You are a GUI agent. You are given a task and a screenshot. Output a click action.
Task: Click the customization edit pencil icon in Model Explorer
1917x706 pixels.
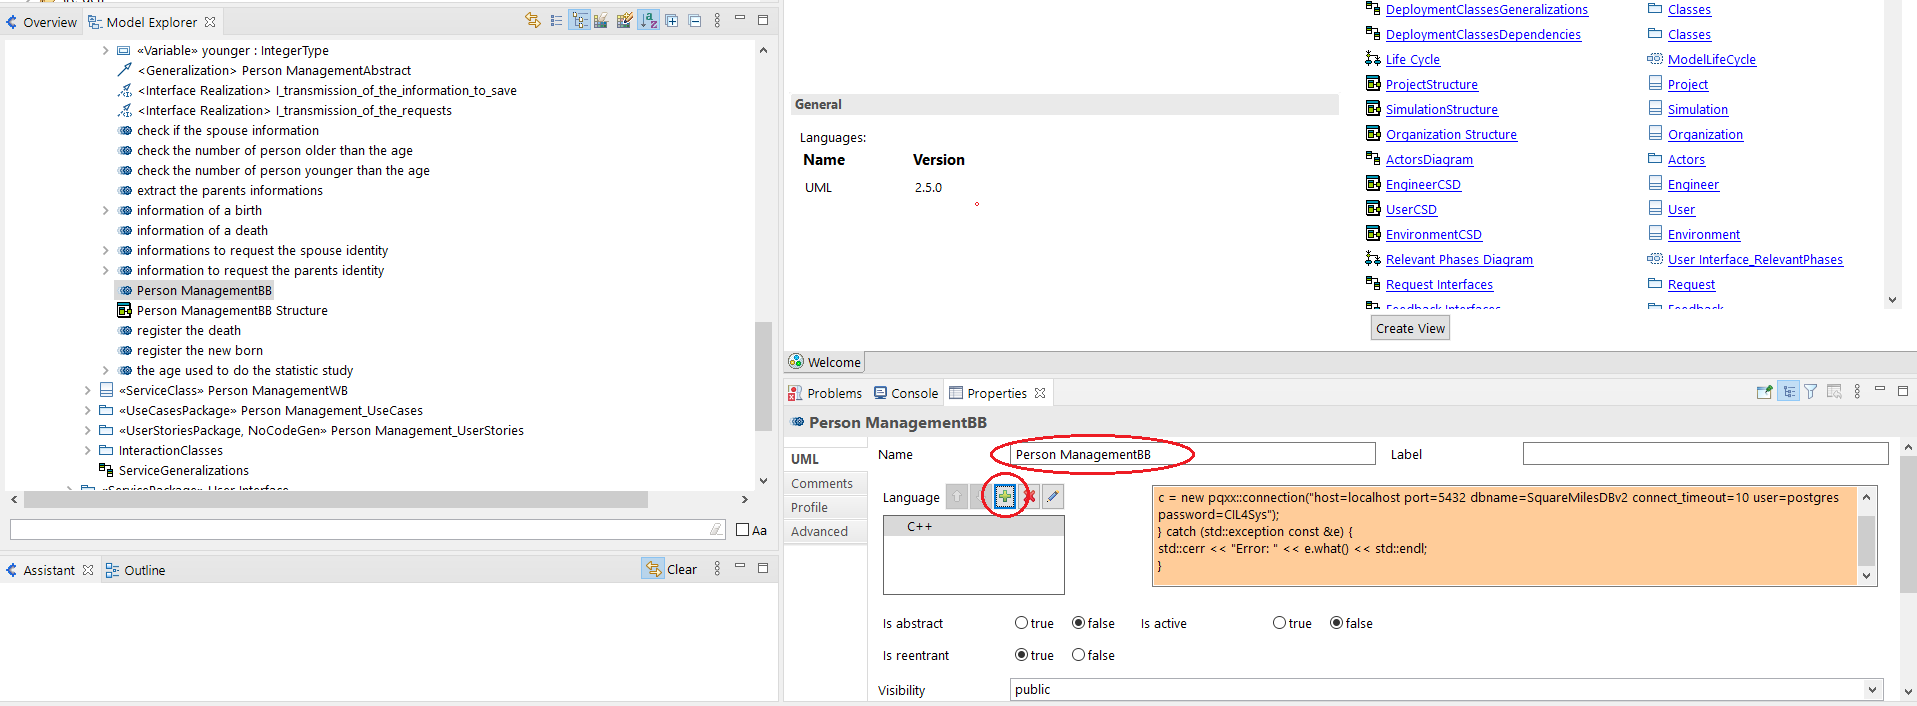[x=625, y=20]
